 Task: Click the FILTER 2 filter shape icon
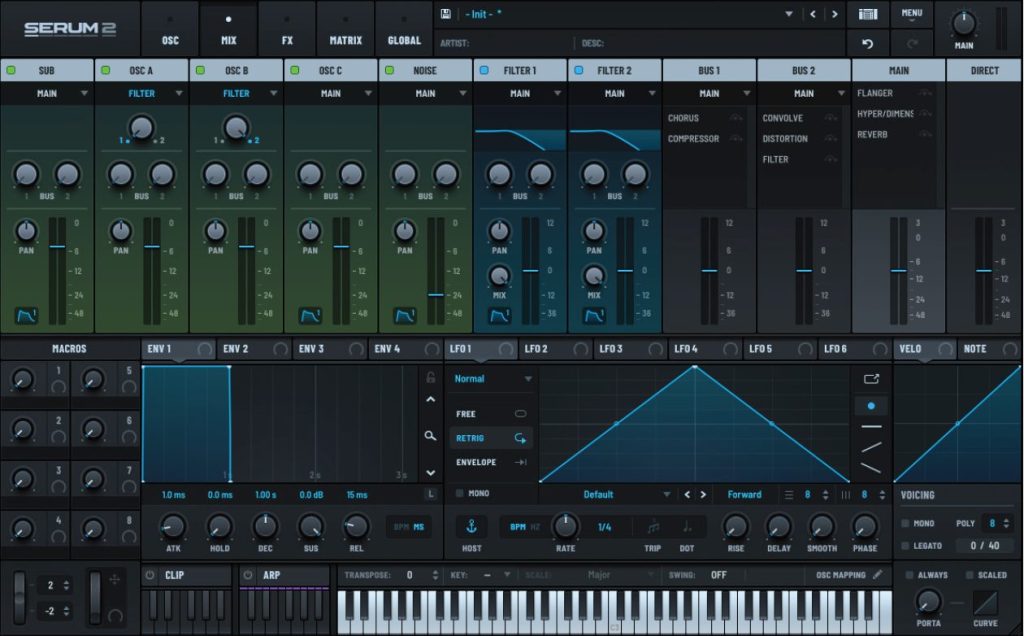594,316
